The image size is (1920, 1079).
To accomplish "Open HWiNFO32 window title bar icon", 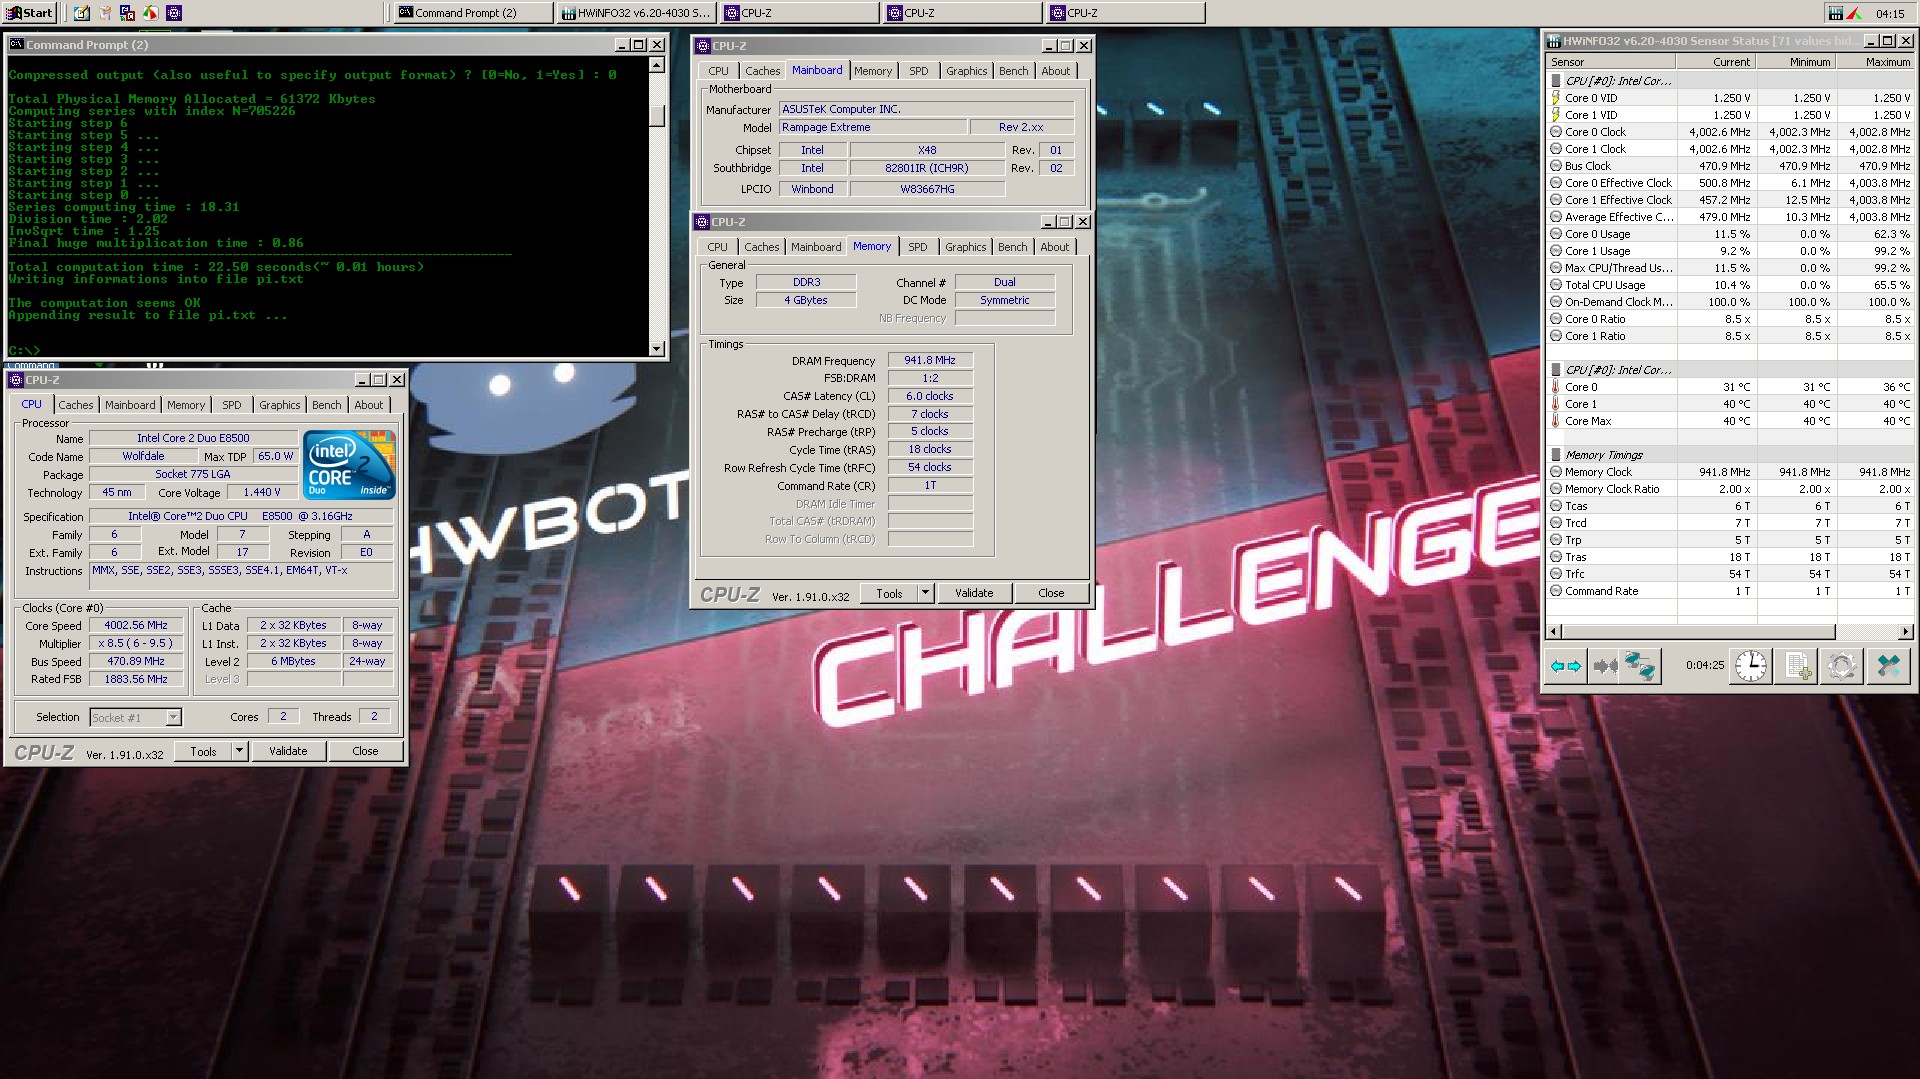I will [1554, 41].
